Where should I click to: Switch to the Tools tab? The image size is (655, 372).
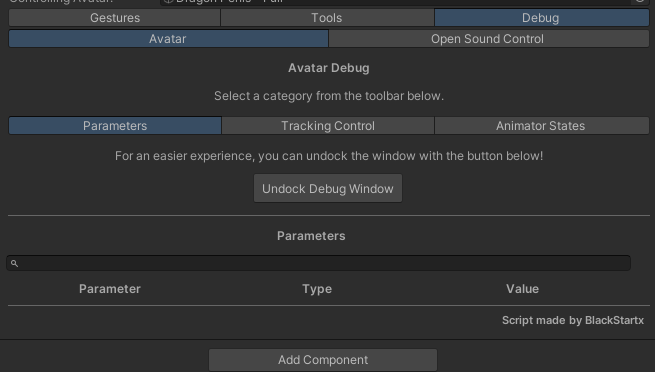[327, 18]
